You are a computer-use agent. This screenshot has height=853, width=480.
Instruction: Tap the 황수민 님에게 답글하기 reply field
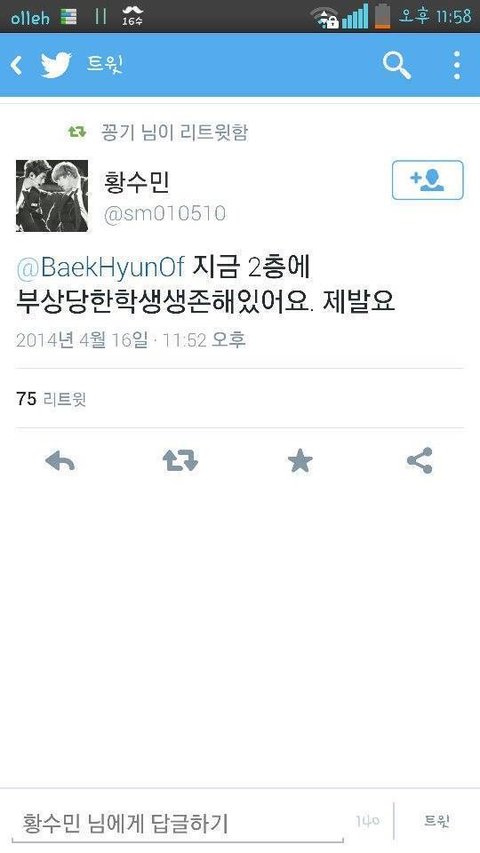tap(177, 824)
